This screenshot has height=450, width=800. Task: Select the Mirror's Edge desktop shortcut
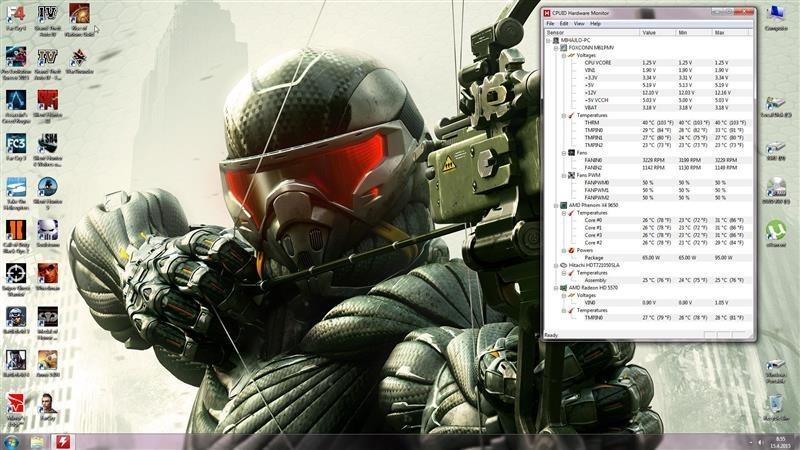[x=16, y=404]
